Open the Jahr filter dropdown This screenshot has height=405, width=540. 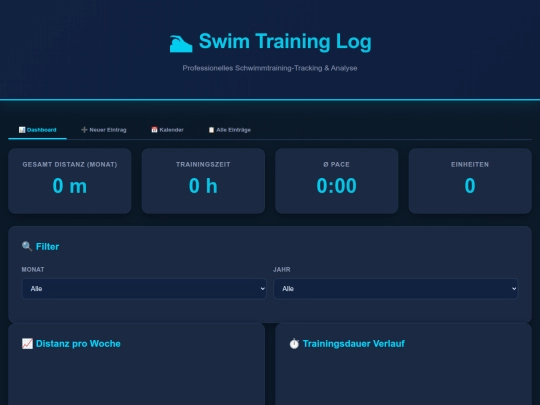pos(396,289)
